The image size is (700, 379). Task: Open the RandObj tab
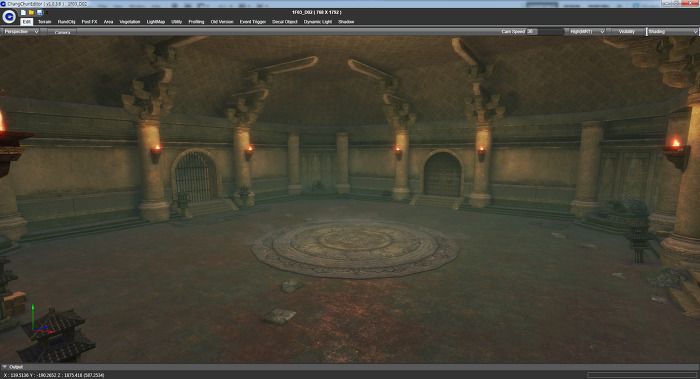pos(67,21)
